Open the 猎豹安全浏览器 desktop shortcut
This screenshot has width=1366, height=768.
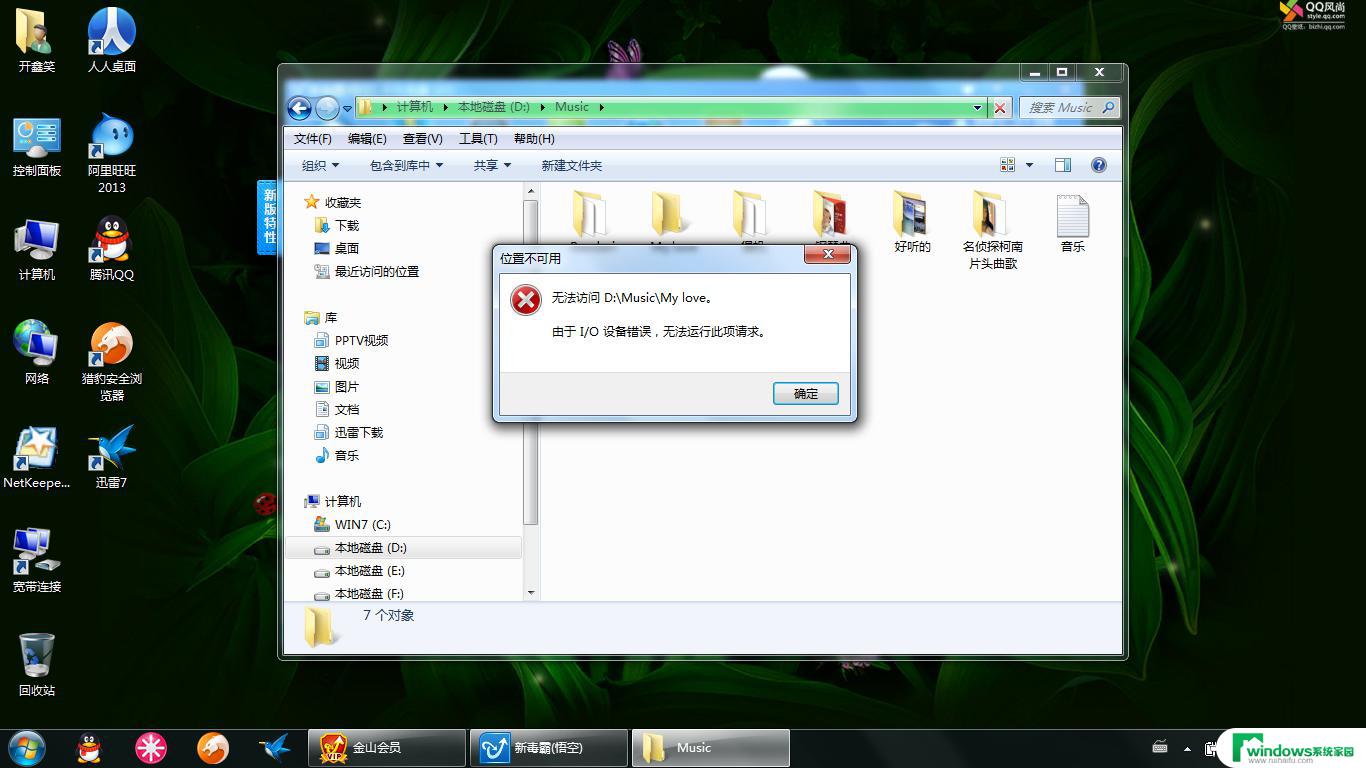click(112, 361)
